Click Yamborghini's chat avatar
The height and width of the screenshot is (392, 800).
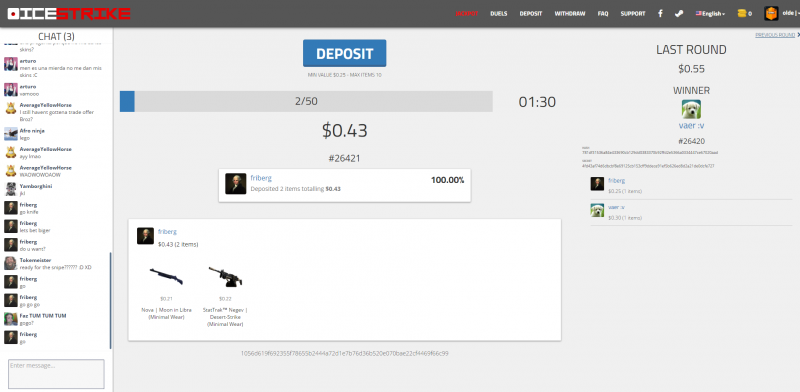tap(11, 189)
